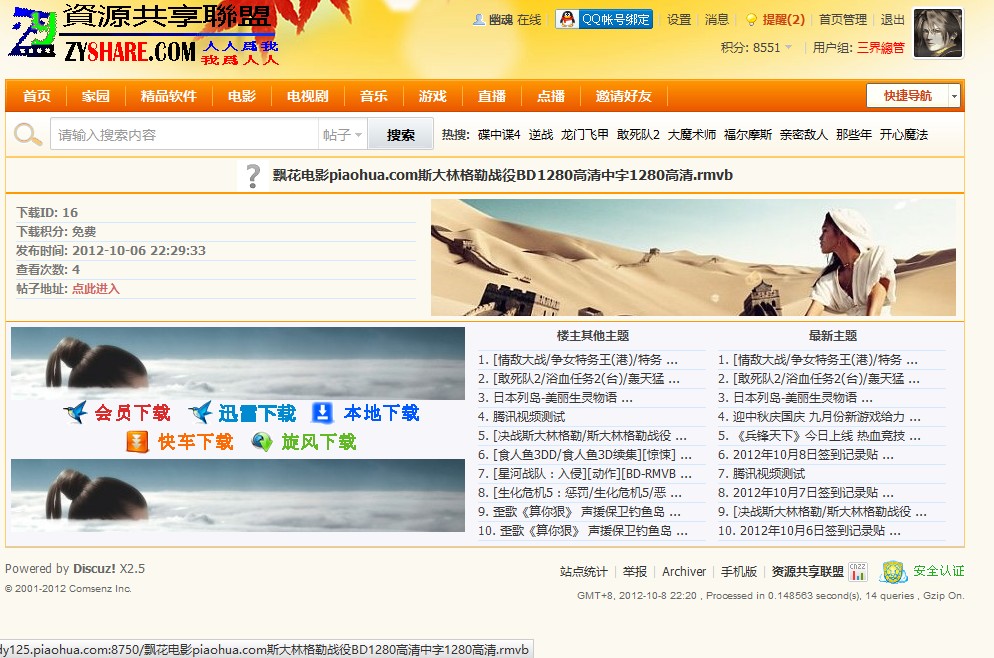Click the 迅雷下载 download link
This screenshot has width=994, height=658.
click(x=257, y=413)
